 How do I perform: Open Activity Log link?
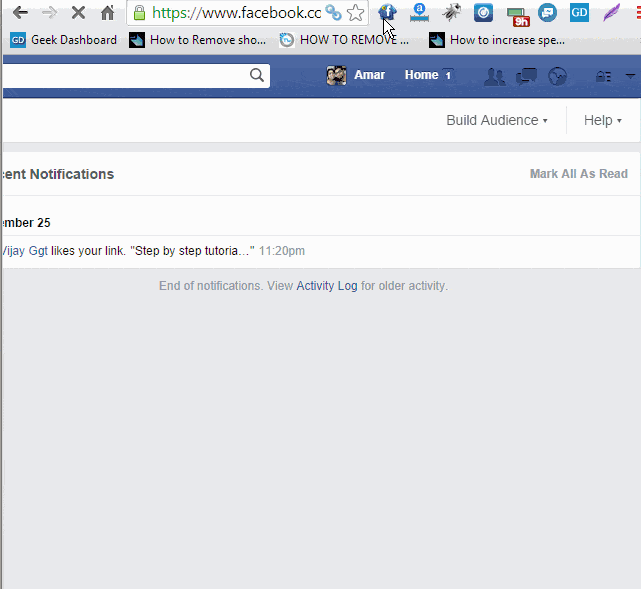[x=327, y=286]
